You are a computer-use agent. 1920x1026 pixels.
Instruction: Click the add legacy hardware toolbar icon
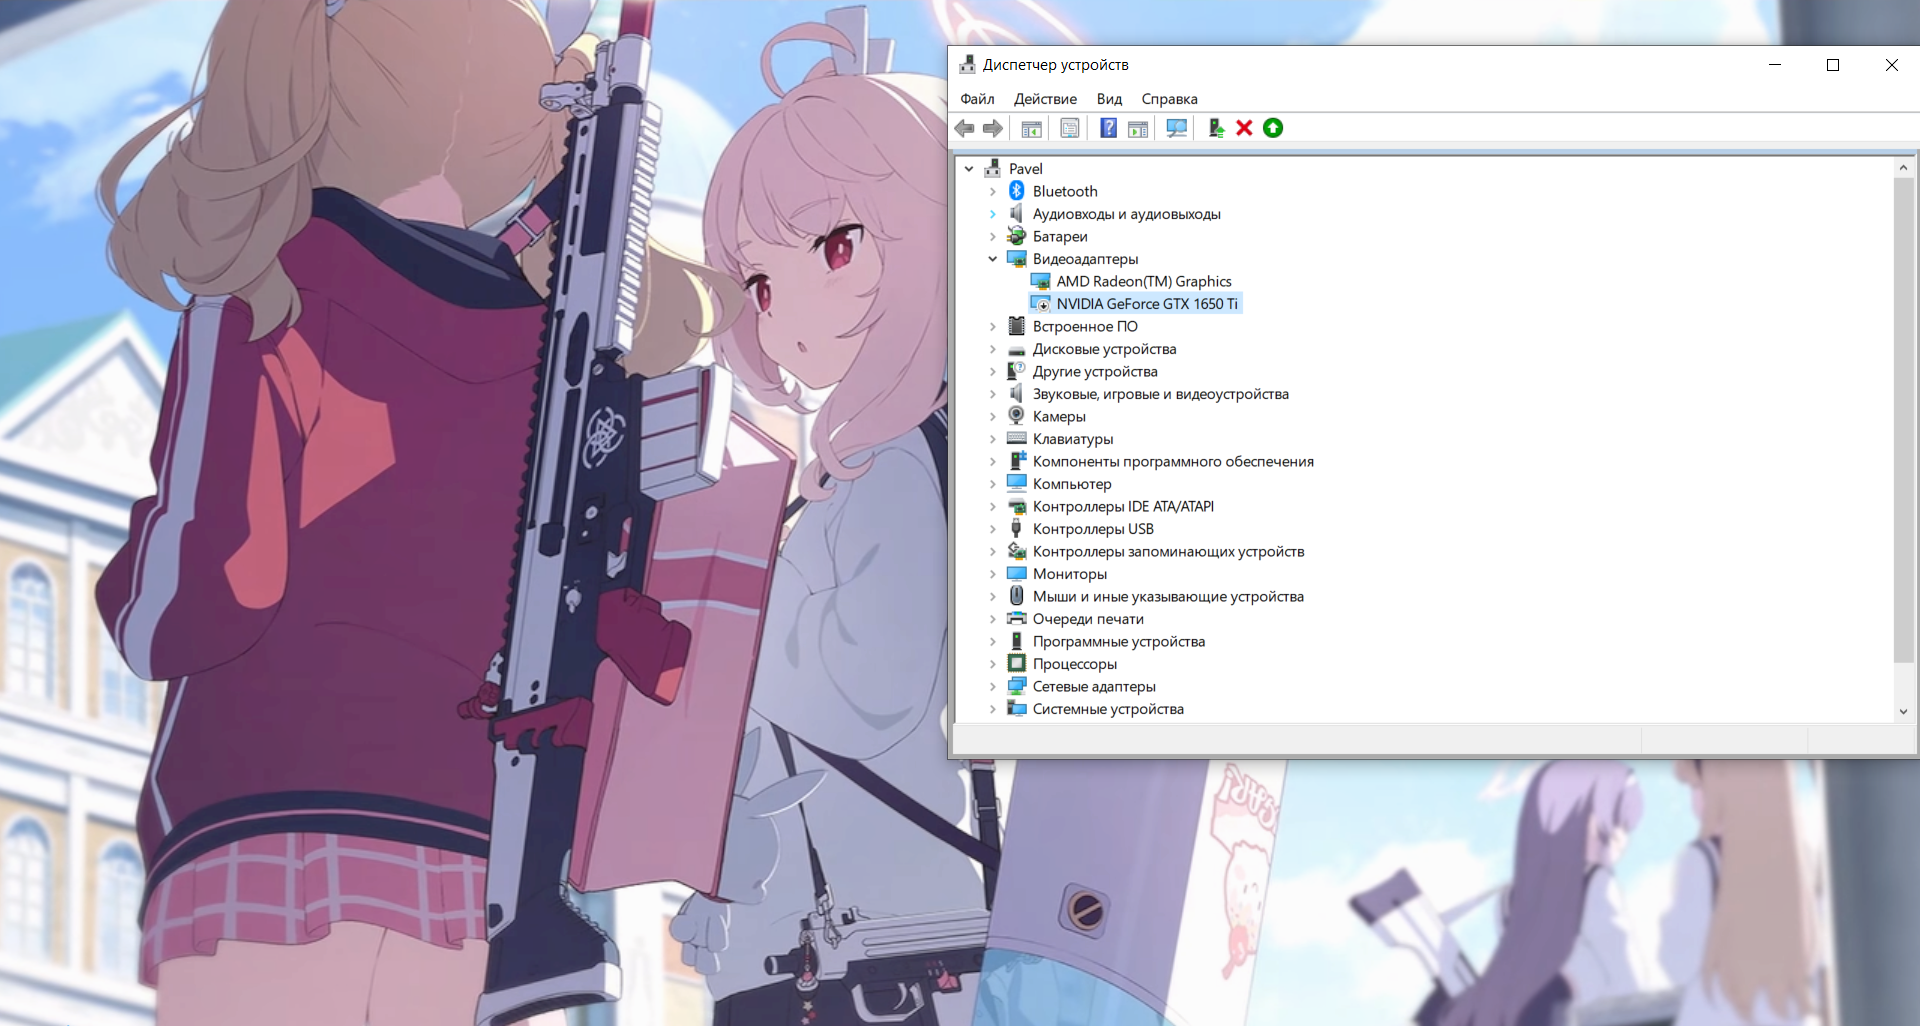click(x=1215, y=128)
